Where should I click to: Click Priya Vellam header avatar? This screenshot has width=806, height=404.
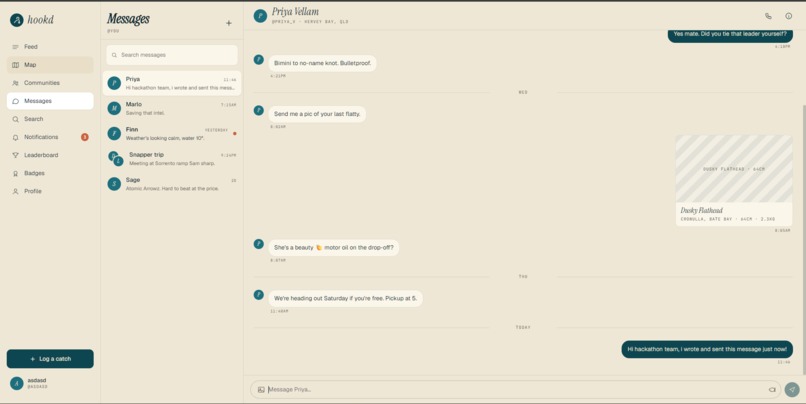260,16
